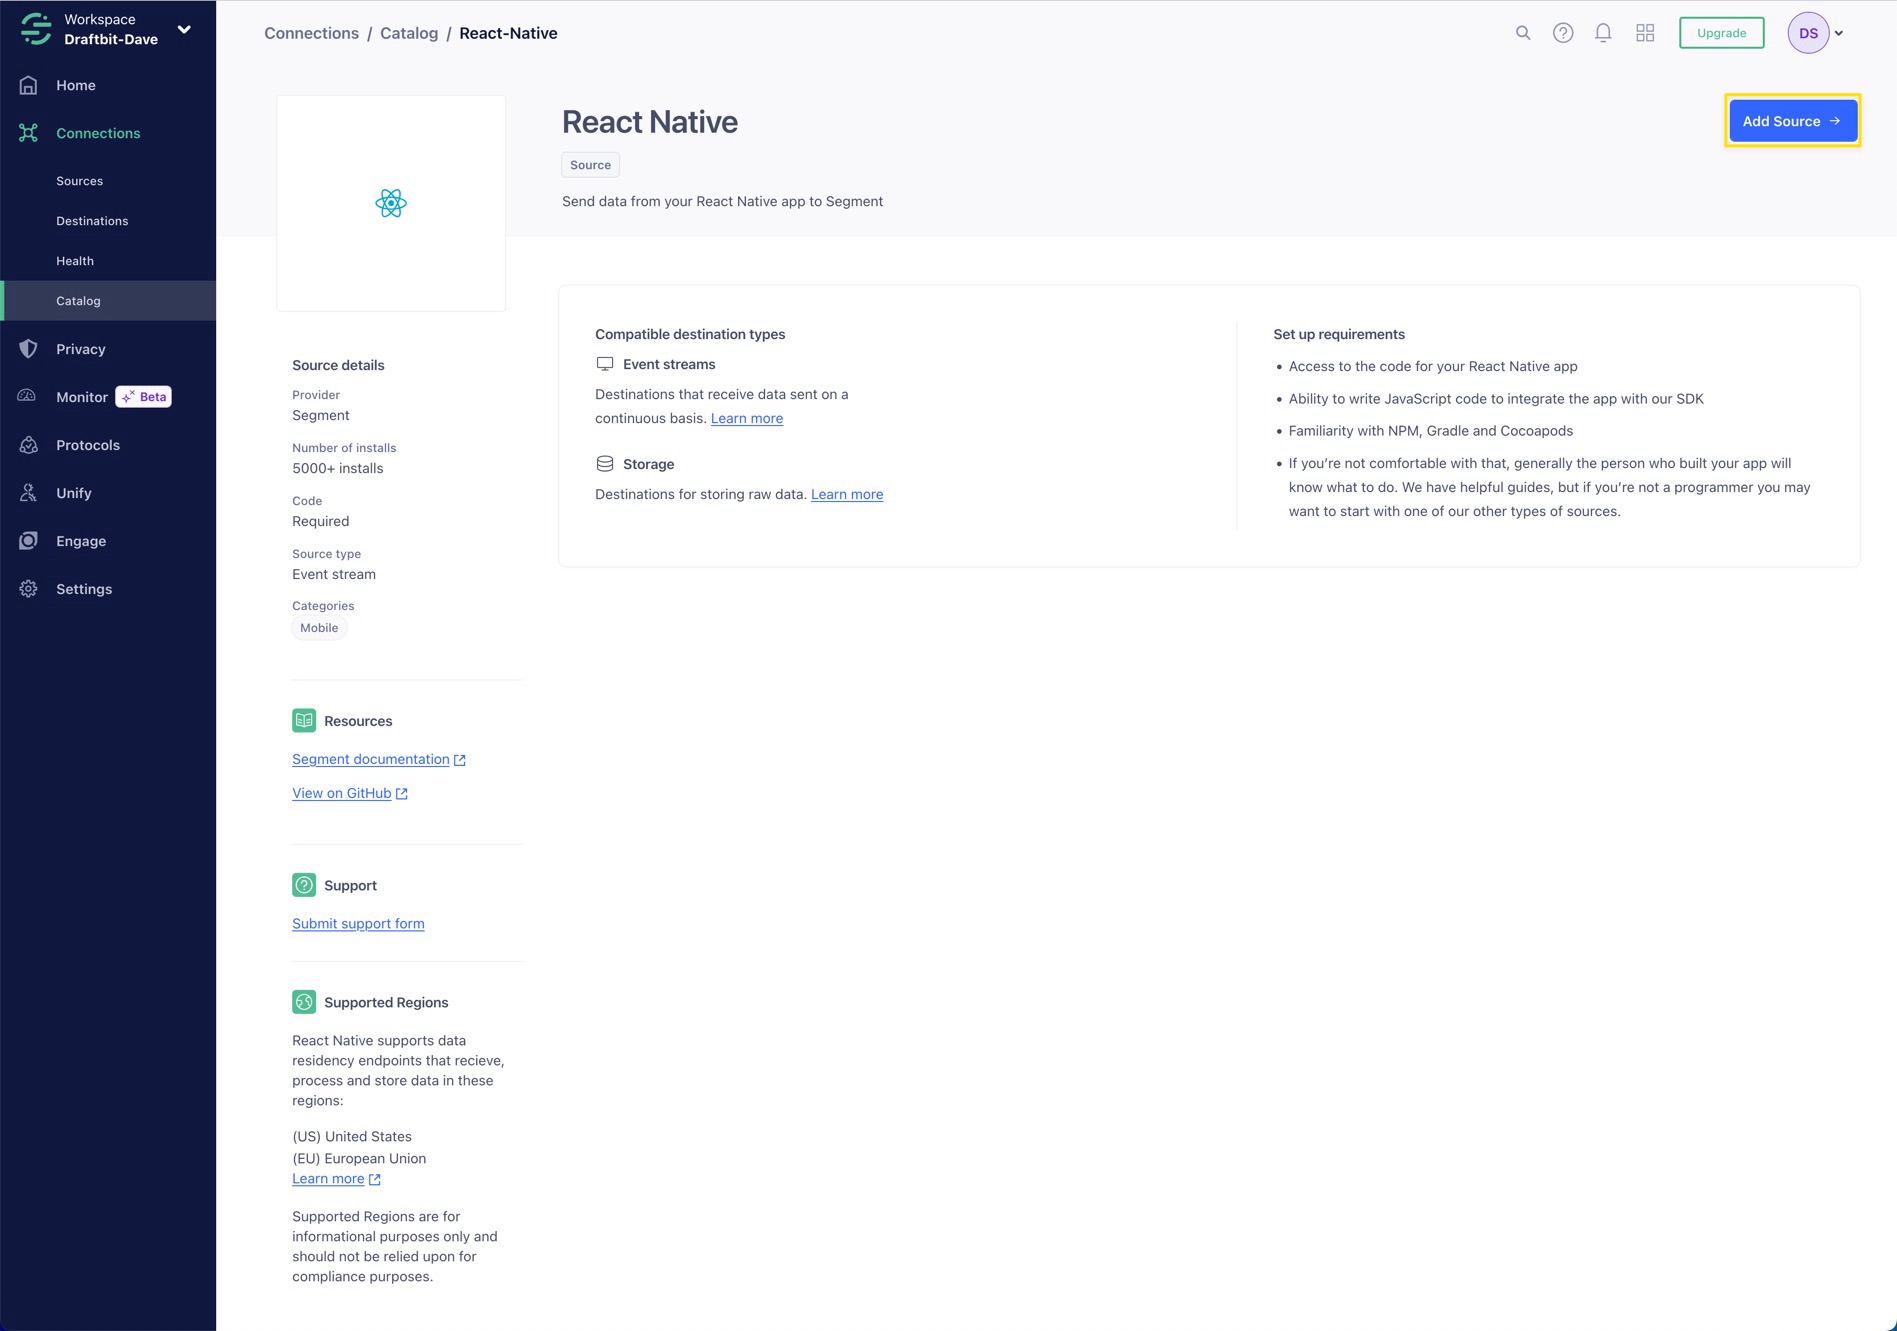Select the Catalog sidebar item
The width and height of the screenshot is (1897, 1331).
point(108,301)
